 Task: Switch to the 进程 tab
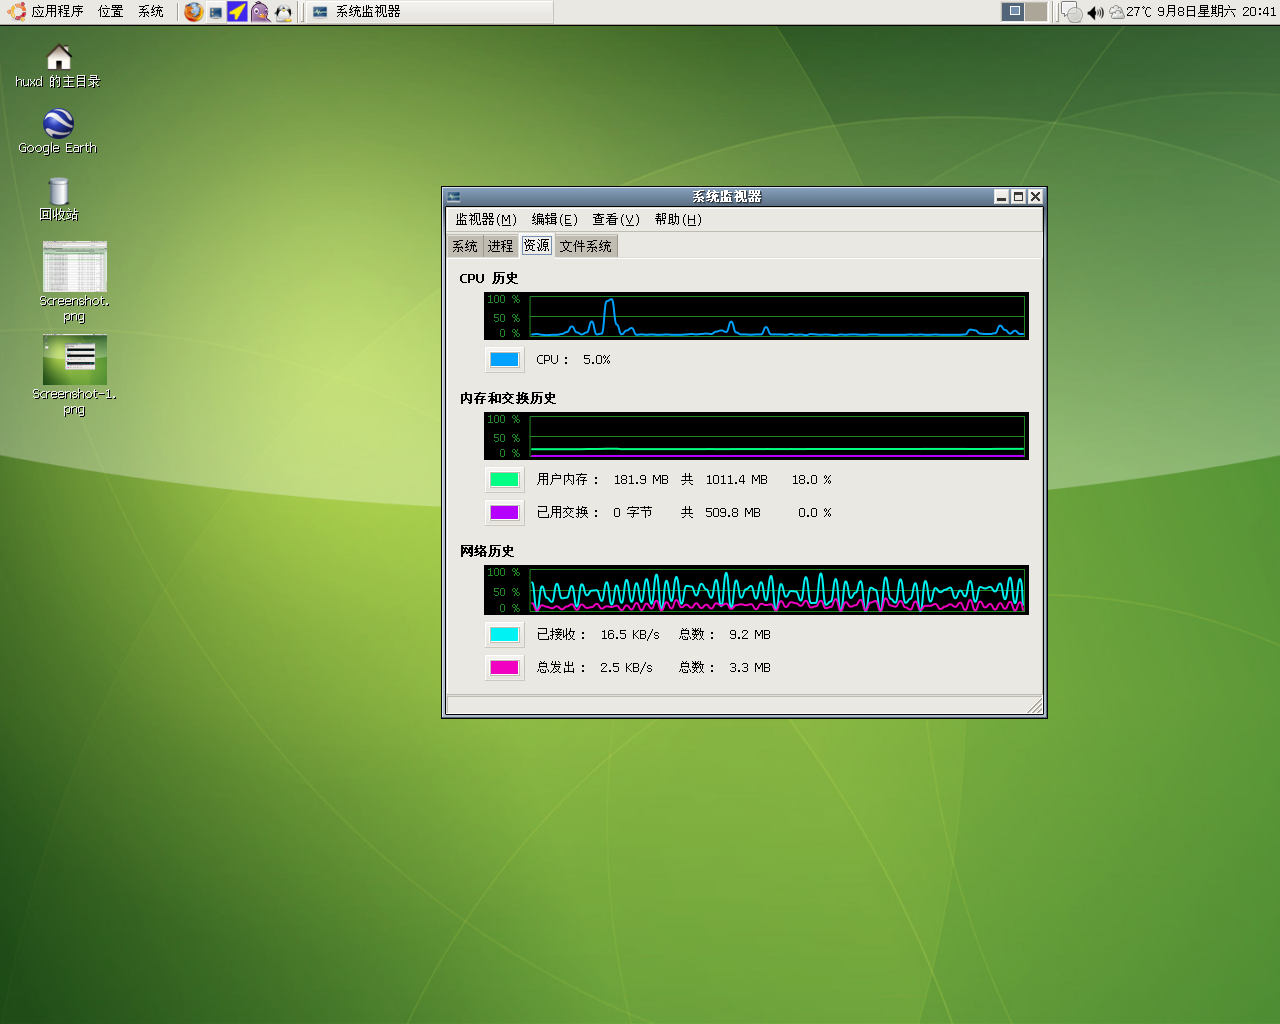tap(501, 246)
